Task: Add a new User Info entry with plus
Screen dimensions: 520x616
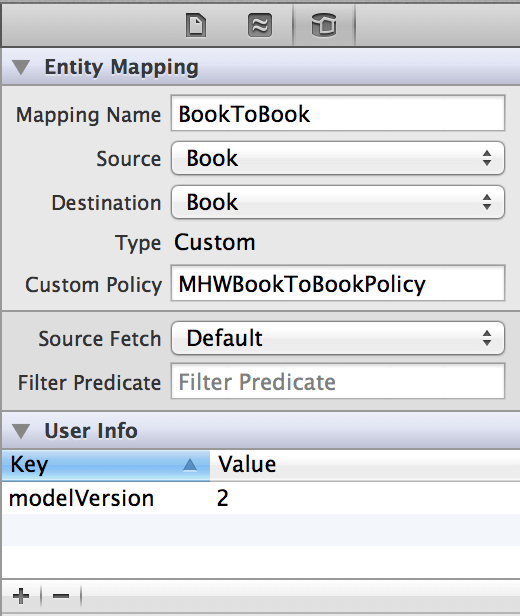Action: [21, 596]
